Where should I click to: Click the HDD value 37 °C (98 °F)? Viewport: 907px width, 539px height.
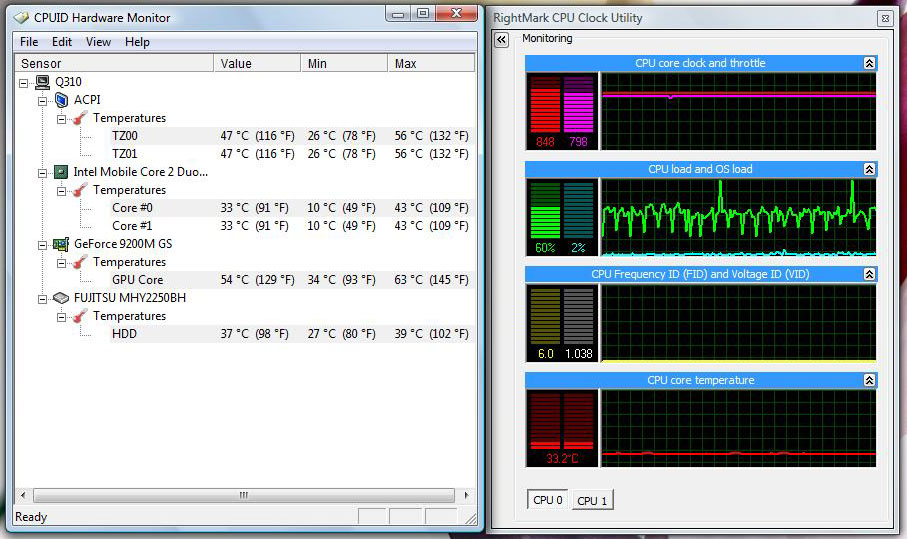(x=255, y=334)
